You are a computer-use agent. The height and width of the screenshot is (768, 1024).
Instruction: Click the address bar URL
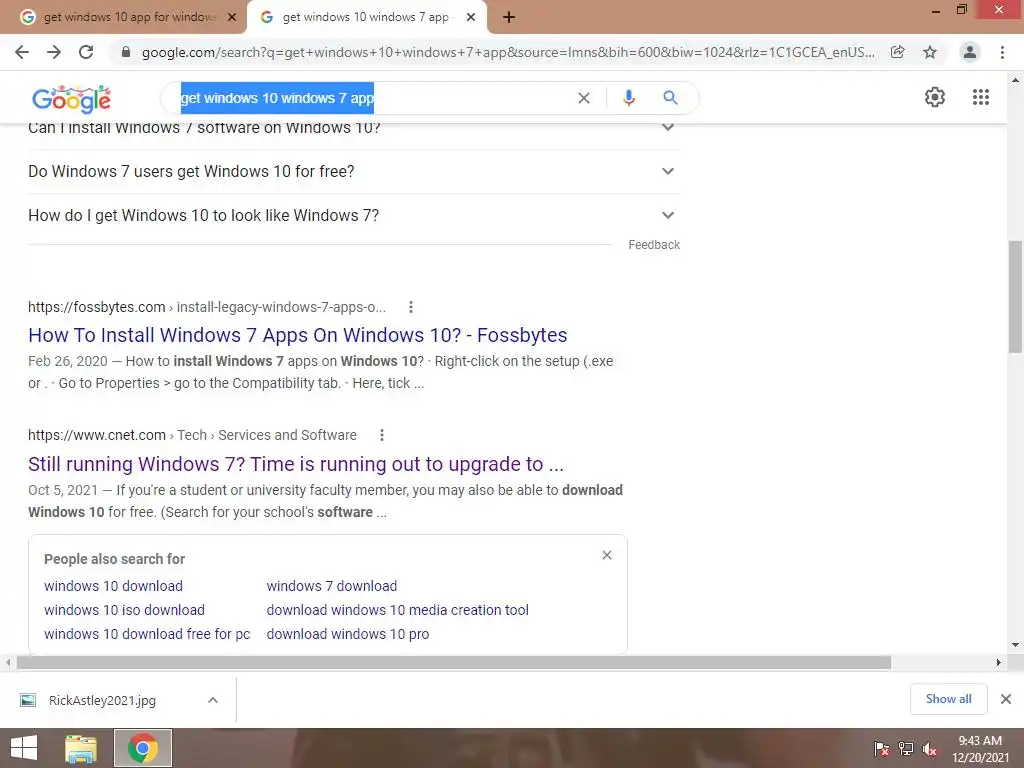pos(507,52)
